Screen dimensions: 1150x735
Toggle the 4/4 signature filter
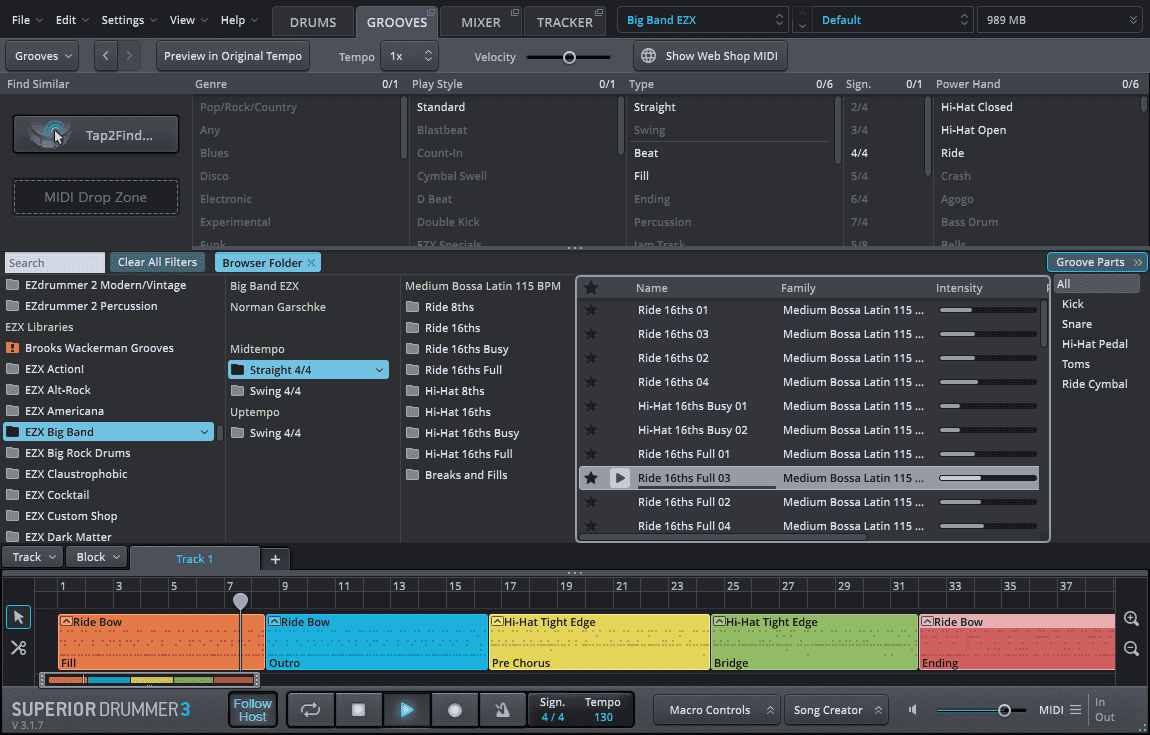click(x=859, y=153)
